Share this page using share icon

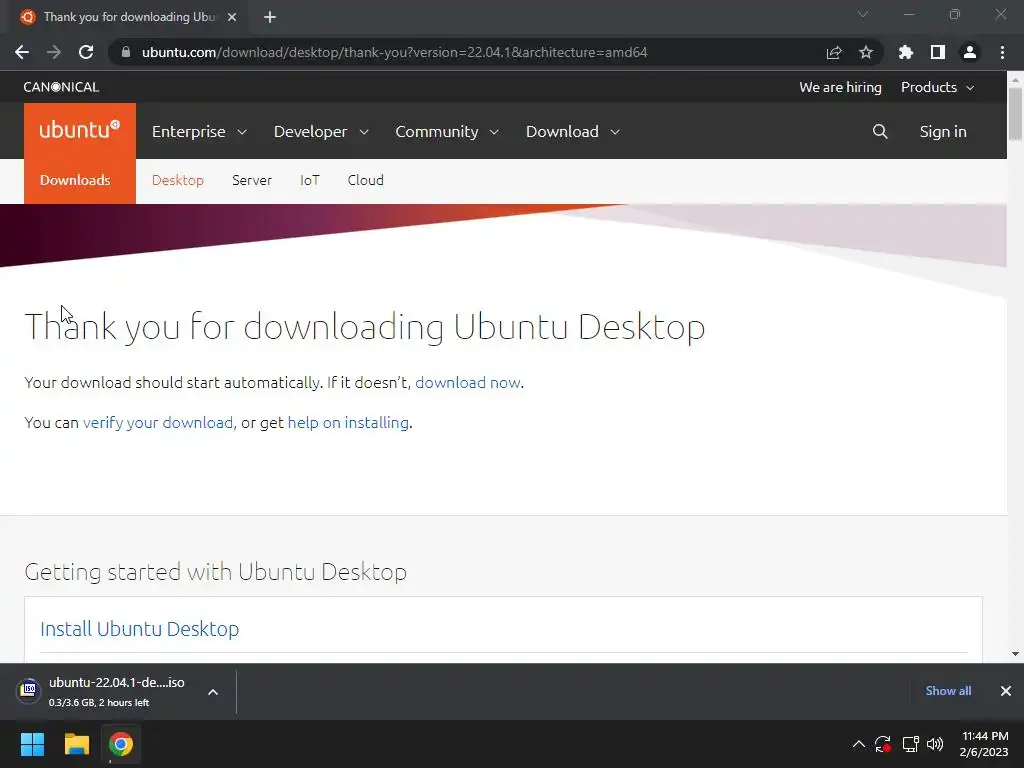point(834,52)
